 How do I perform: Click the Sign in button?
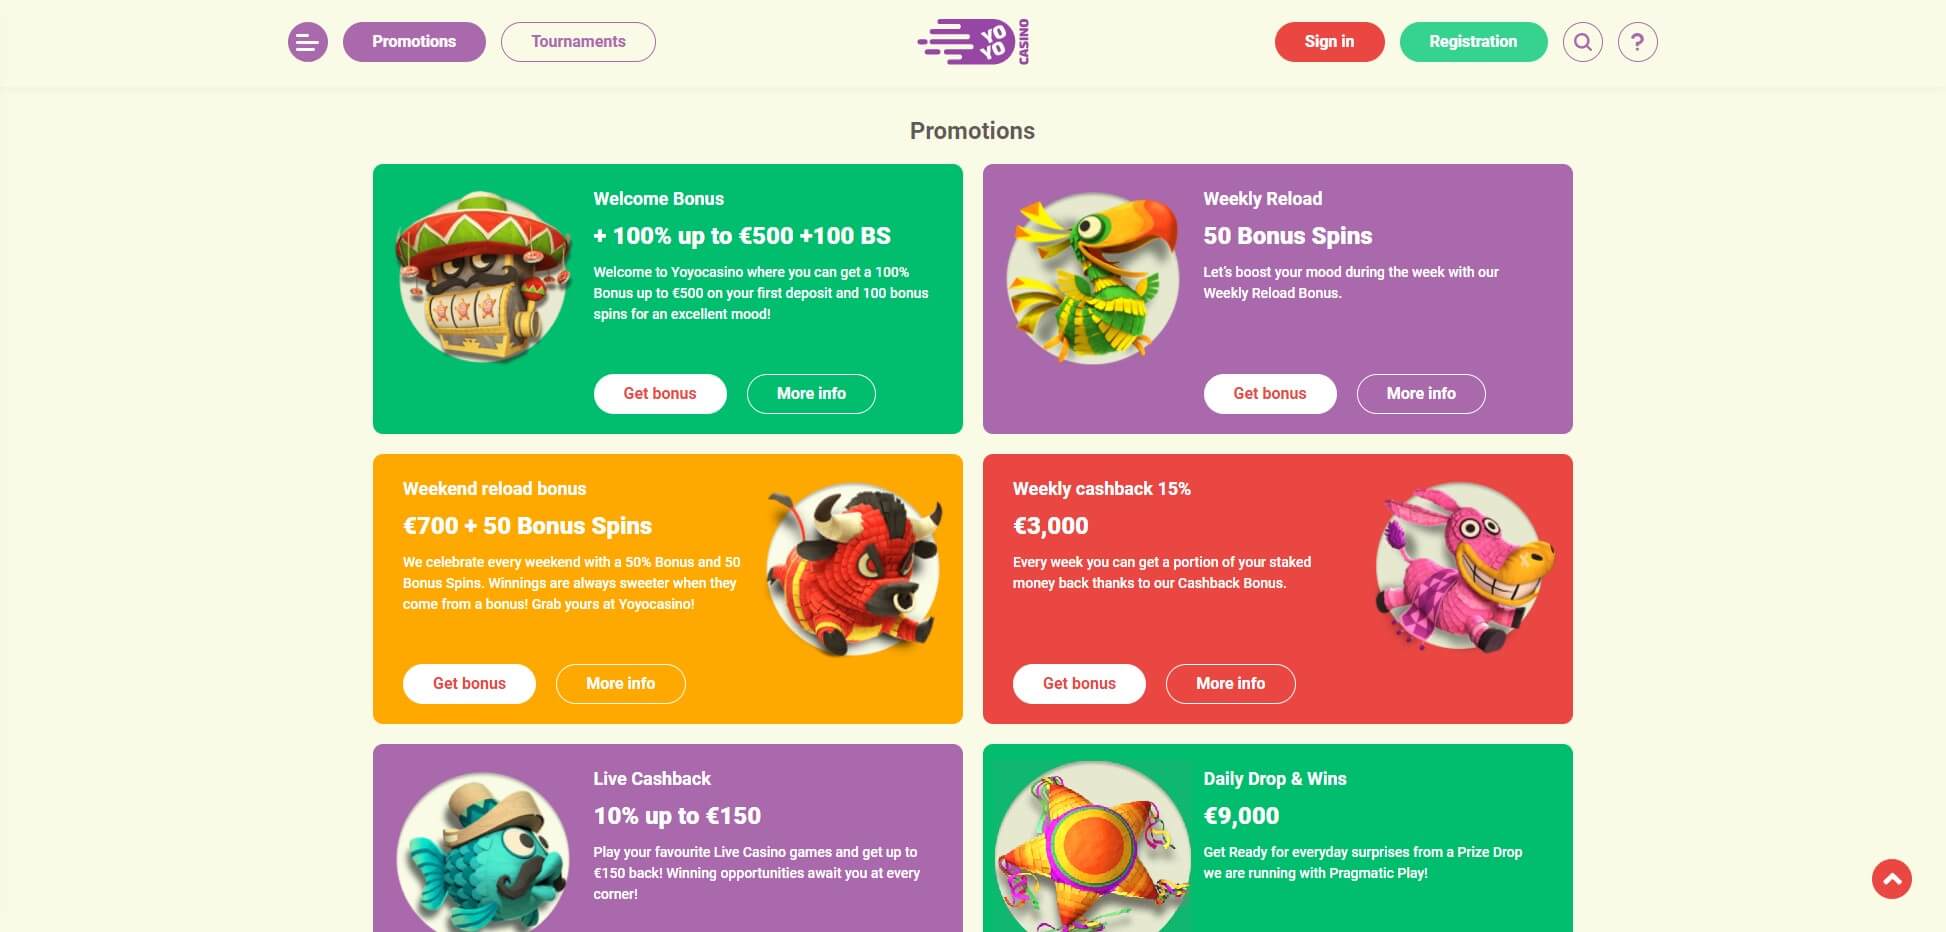click(x=1329, y=42)
